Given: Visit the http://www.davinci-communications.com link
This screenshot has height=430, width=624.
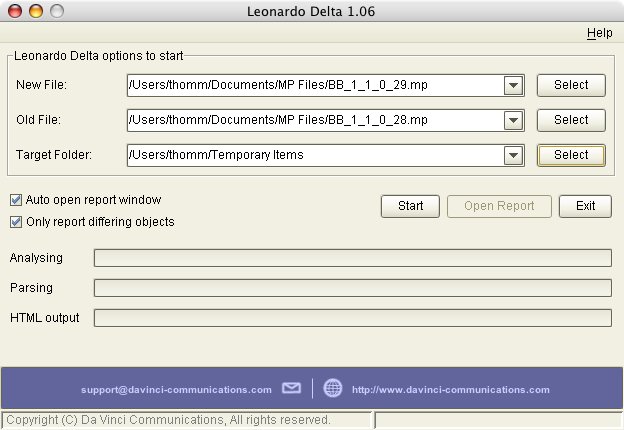Looking at the screenshot, I should 451,390.
